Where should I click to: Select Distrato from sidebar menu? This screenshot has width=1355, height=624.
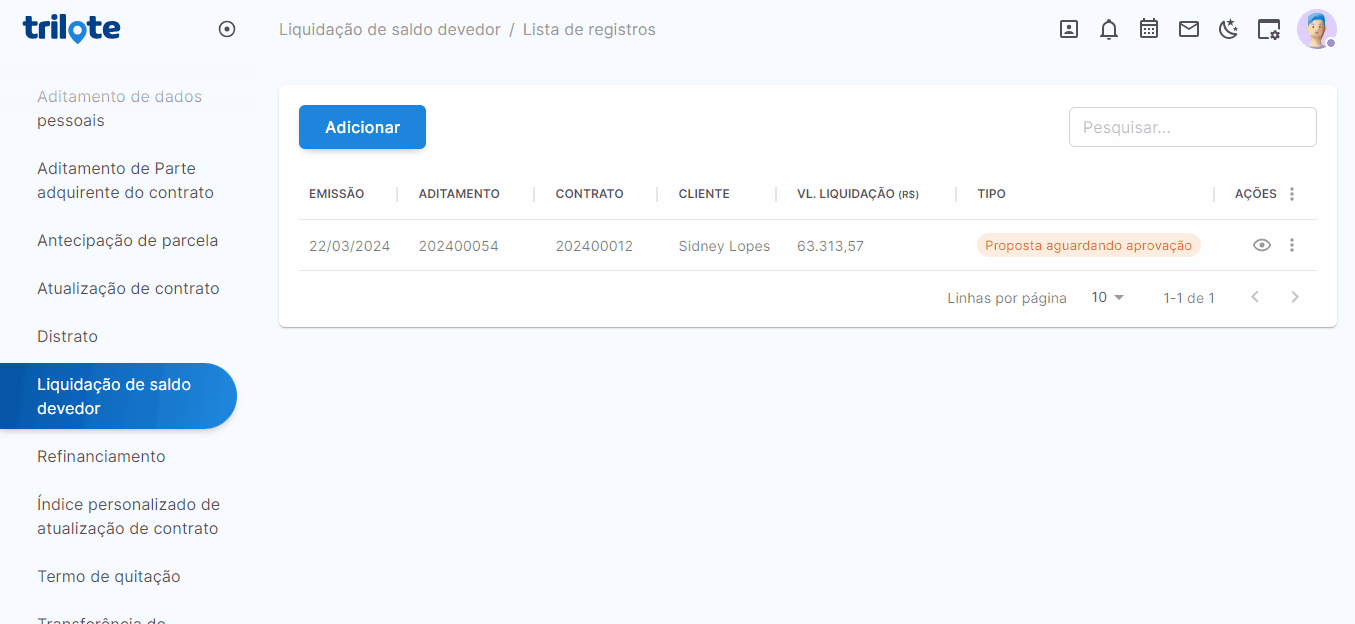67,336
